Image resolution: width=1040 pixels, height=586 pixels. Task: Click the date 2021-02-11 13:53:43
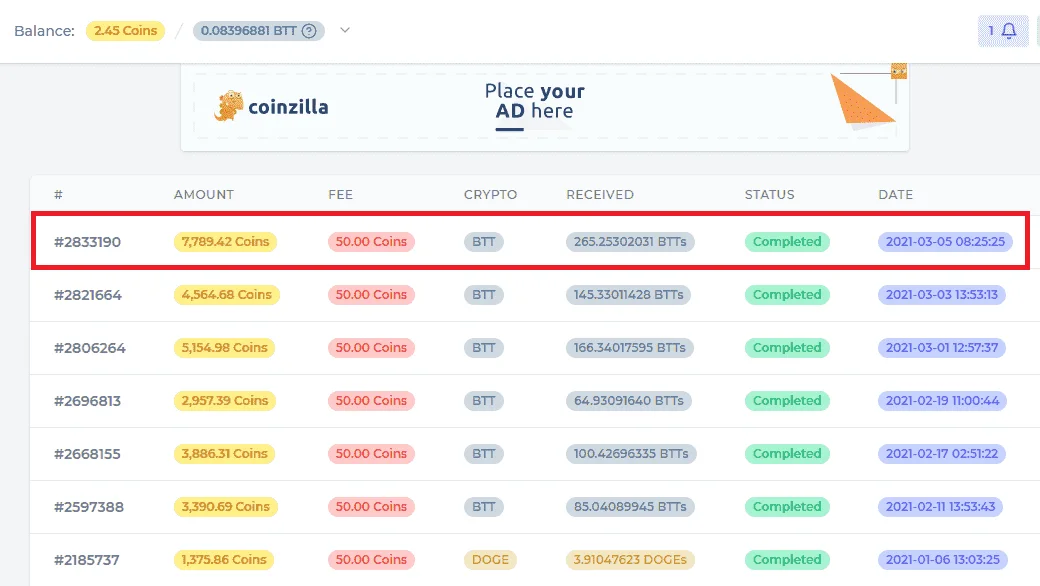tap(941, 506)
